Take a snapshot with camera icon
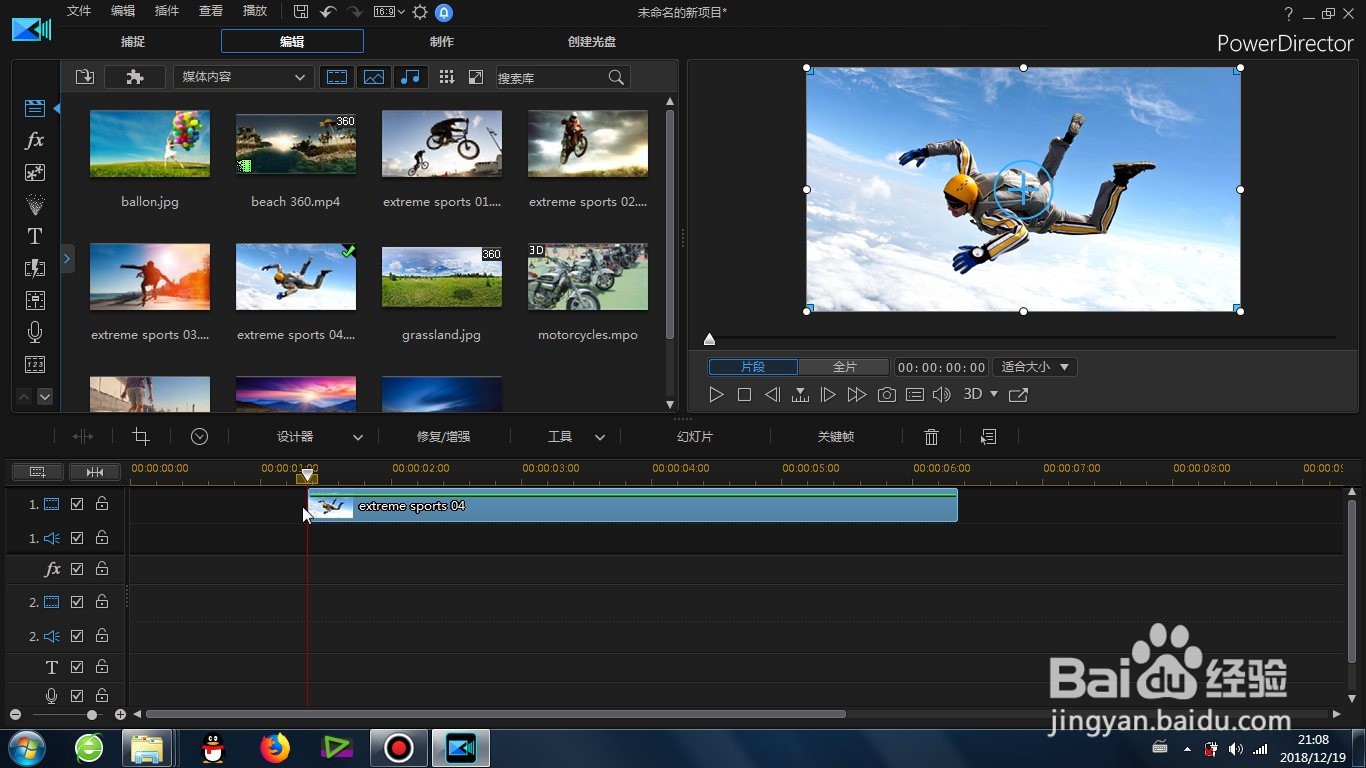Viewport: 1366px width, 768px height. coord(887,395)
